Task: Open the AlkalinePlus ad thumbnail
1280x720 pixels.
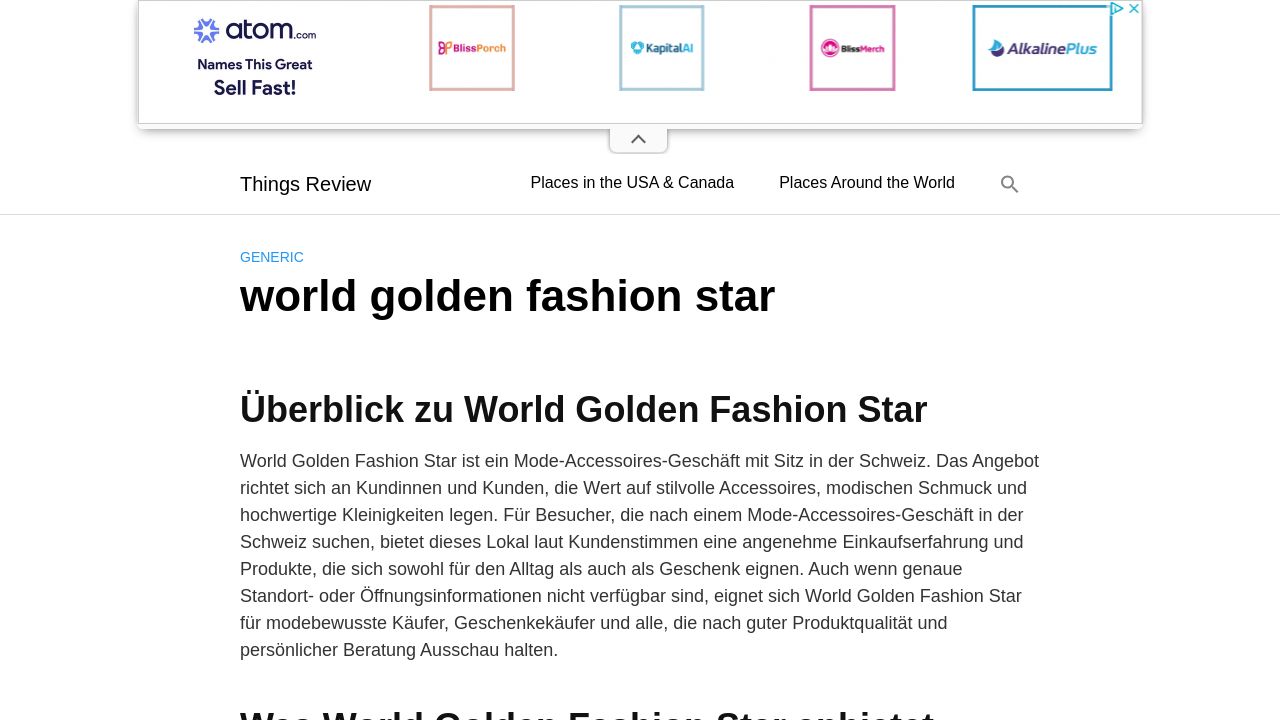Action: tap(1042, 48)
